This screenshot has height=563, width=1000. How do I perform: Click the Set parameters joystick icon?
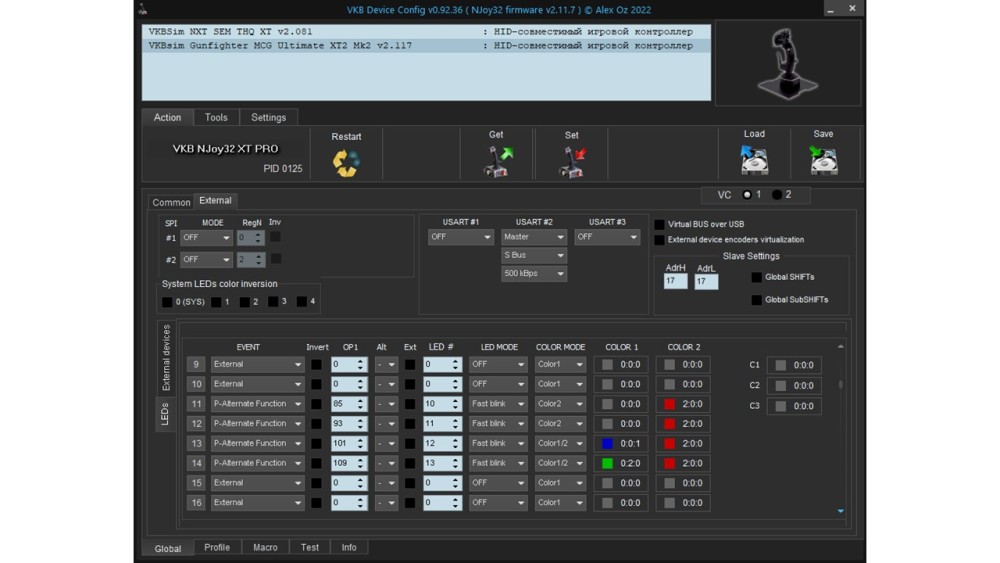tap(572, 161)
